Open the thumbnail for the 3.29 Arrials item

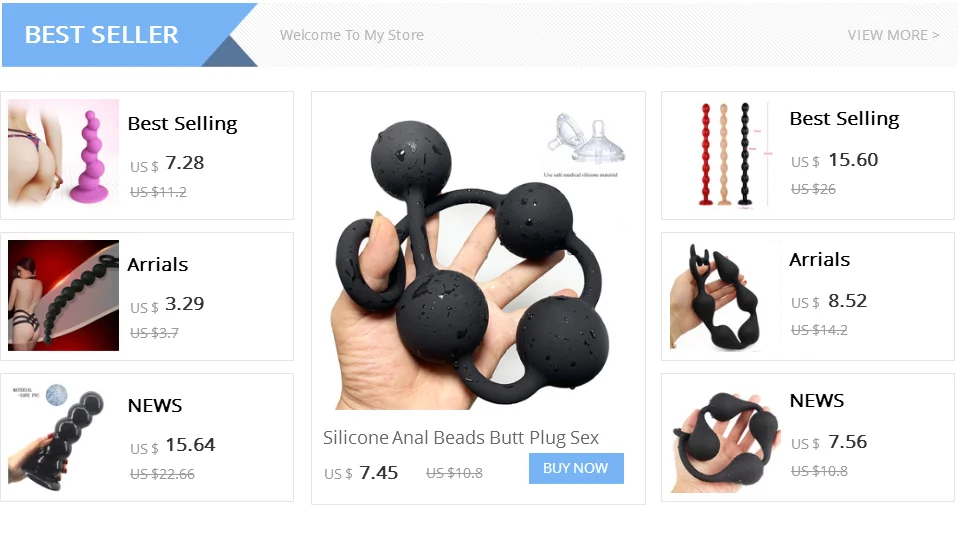pyautogui.click(x=64, y=295)
